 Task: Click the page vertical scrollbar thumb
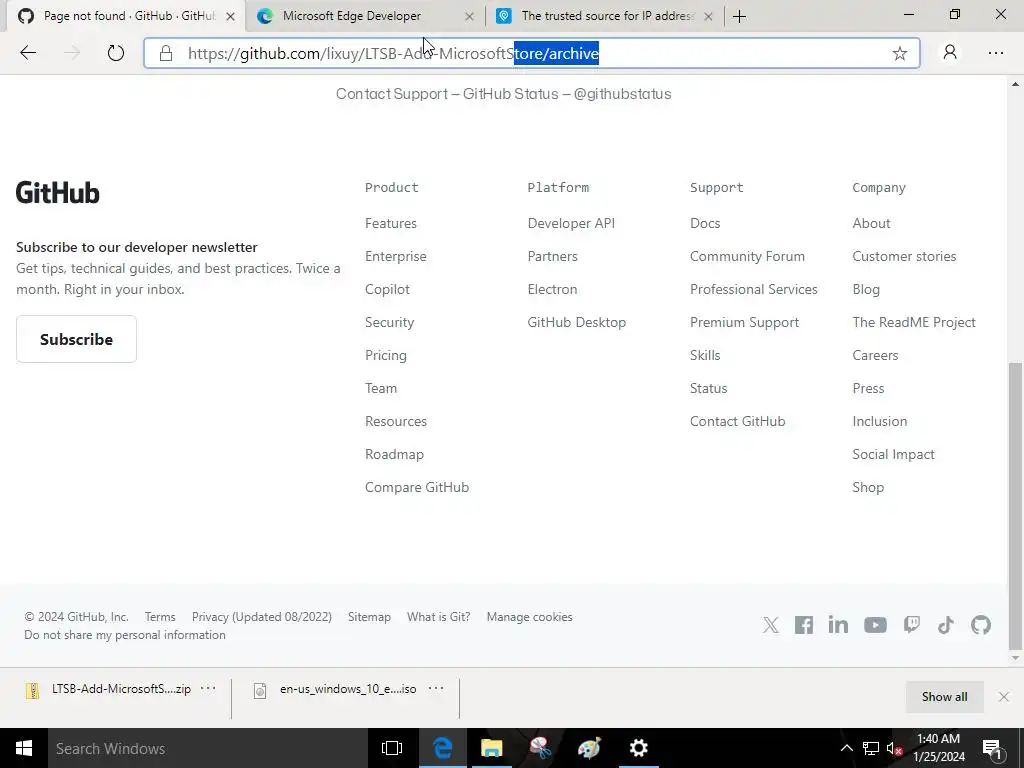pos(1016,505)
